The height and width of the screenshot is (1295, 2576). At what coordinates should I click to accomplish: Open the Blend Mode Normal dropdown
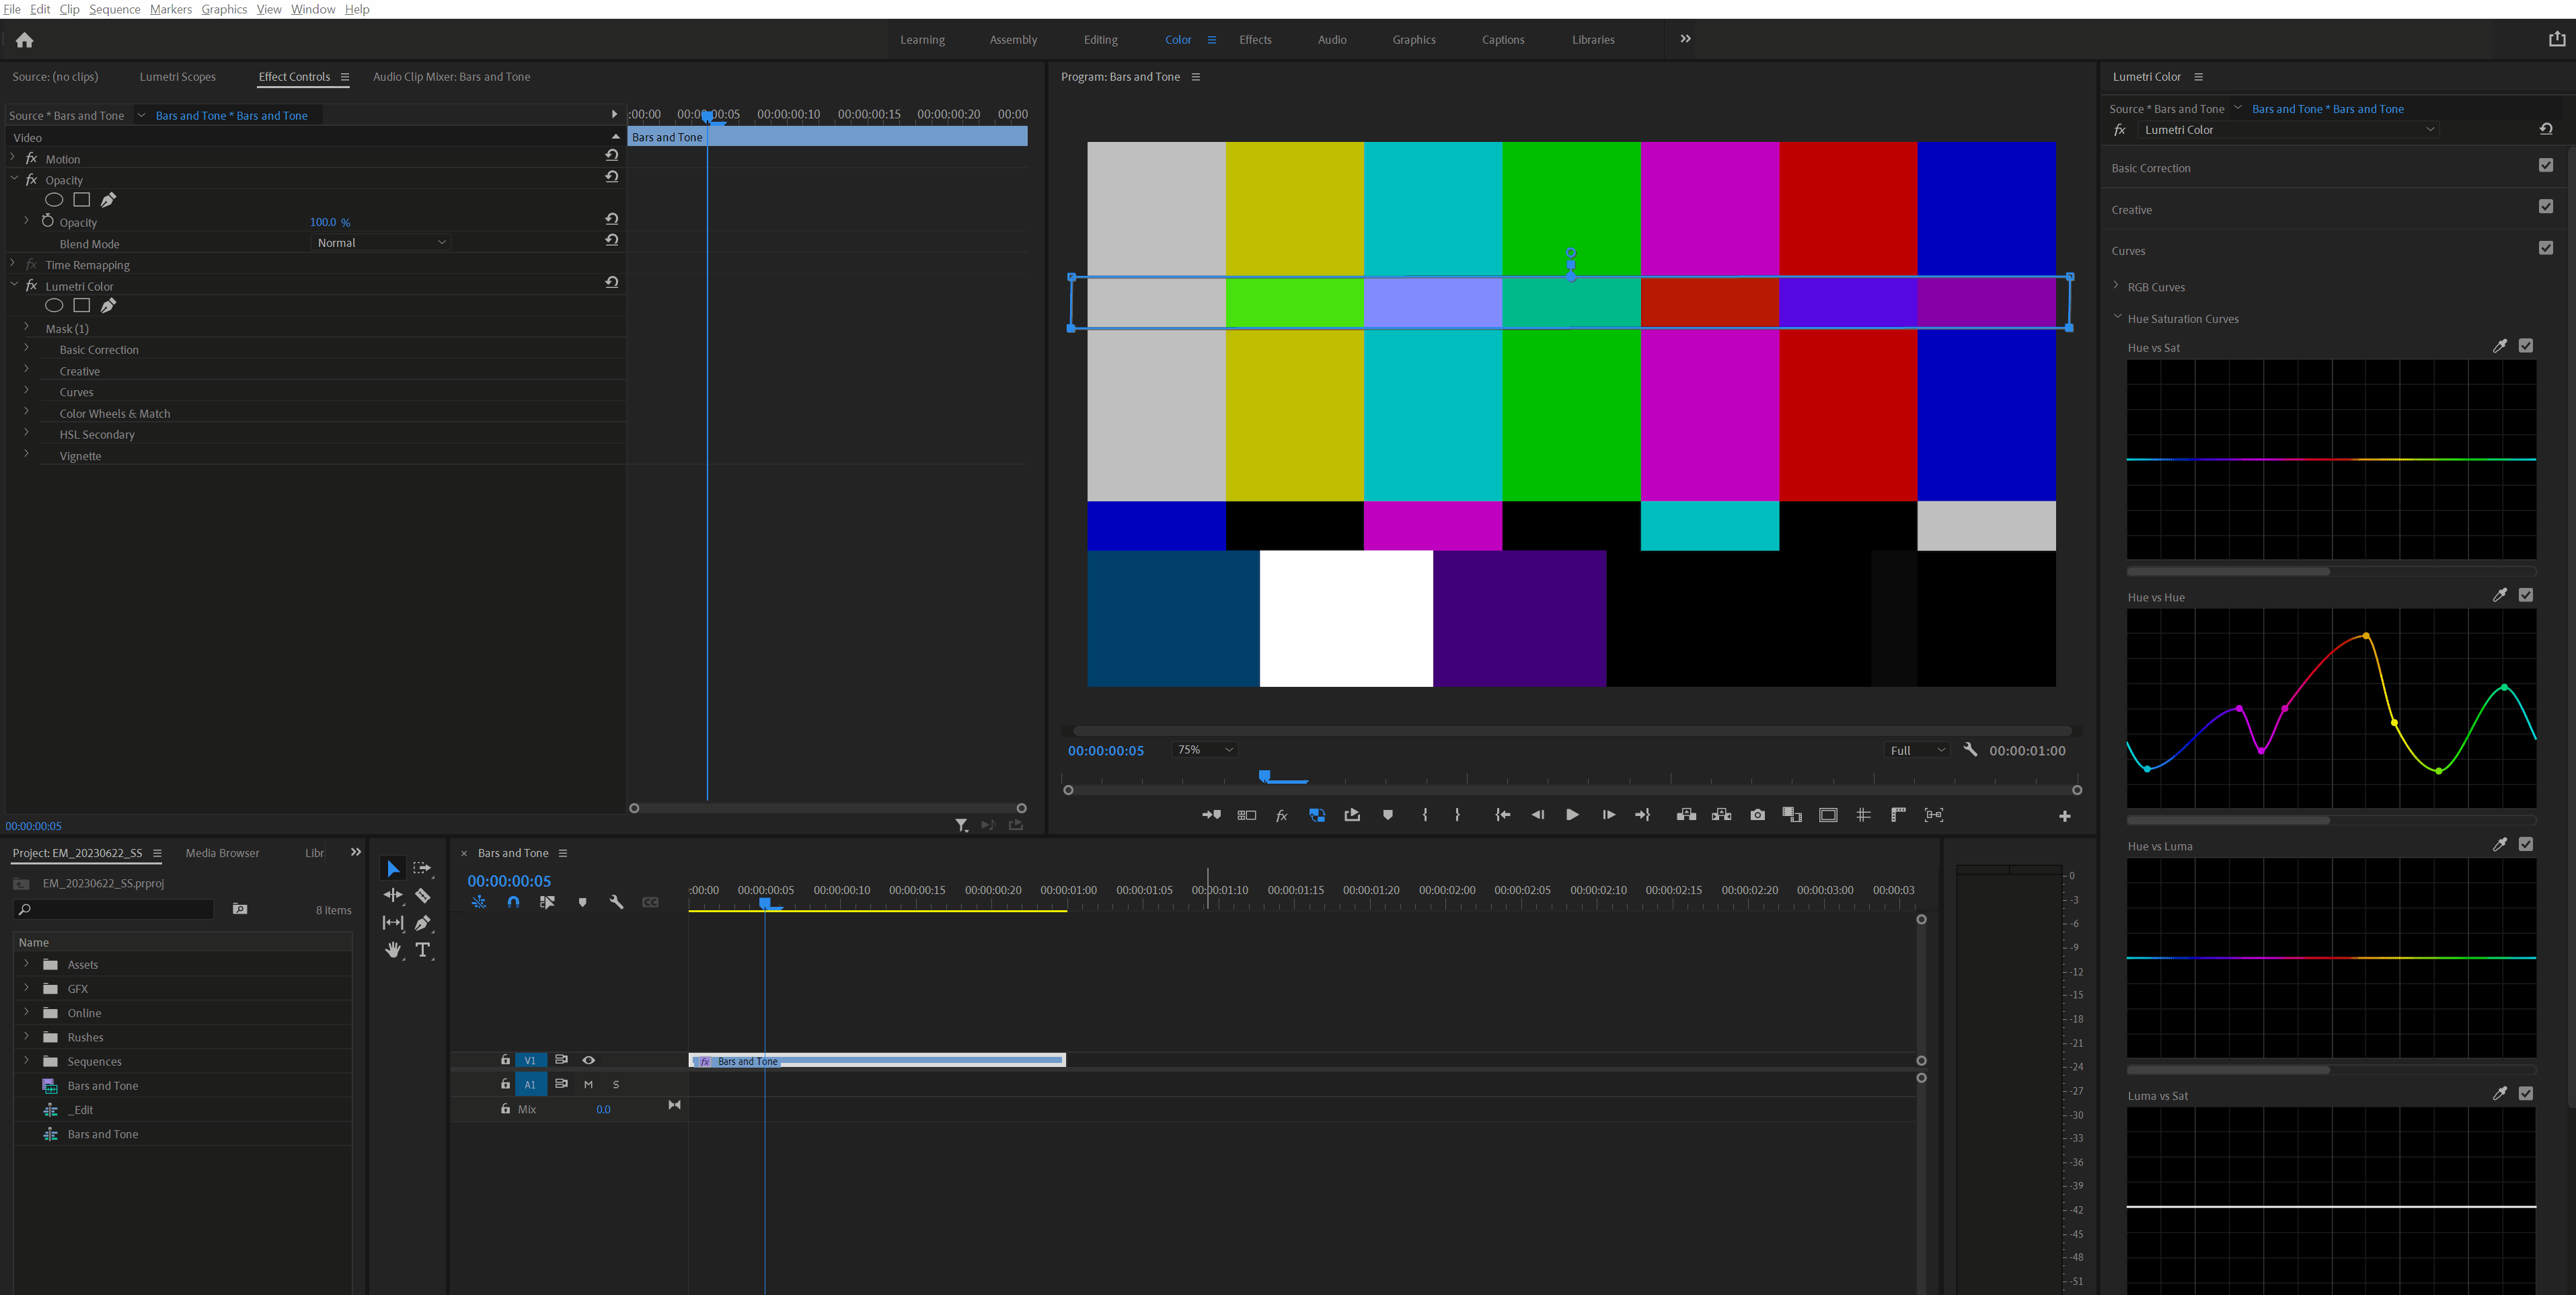(x=381, y=243)
